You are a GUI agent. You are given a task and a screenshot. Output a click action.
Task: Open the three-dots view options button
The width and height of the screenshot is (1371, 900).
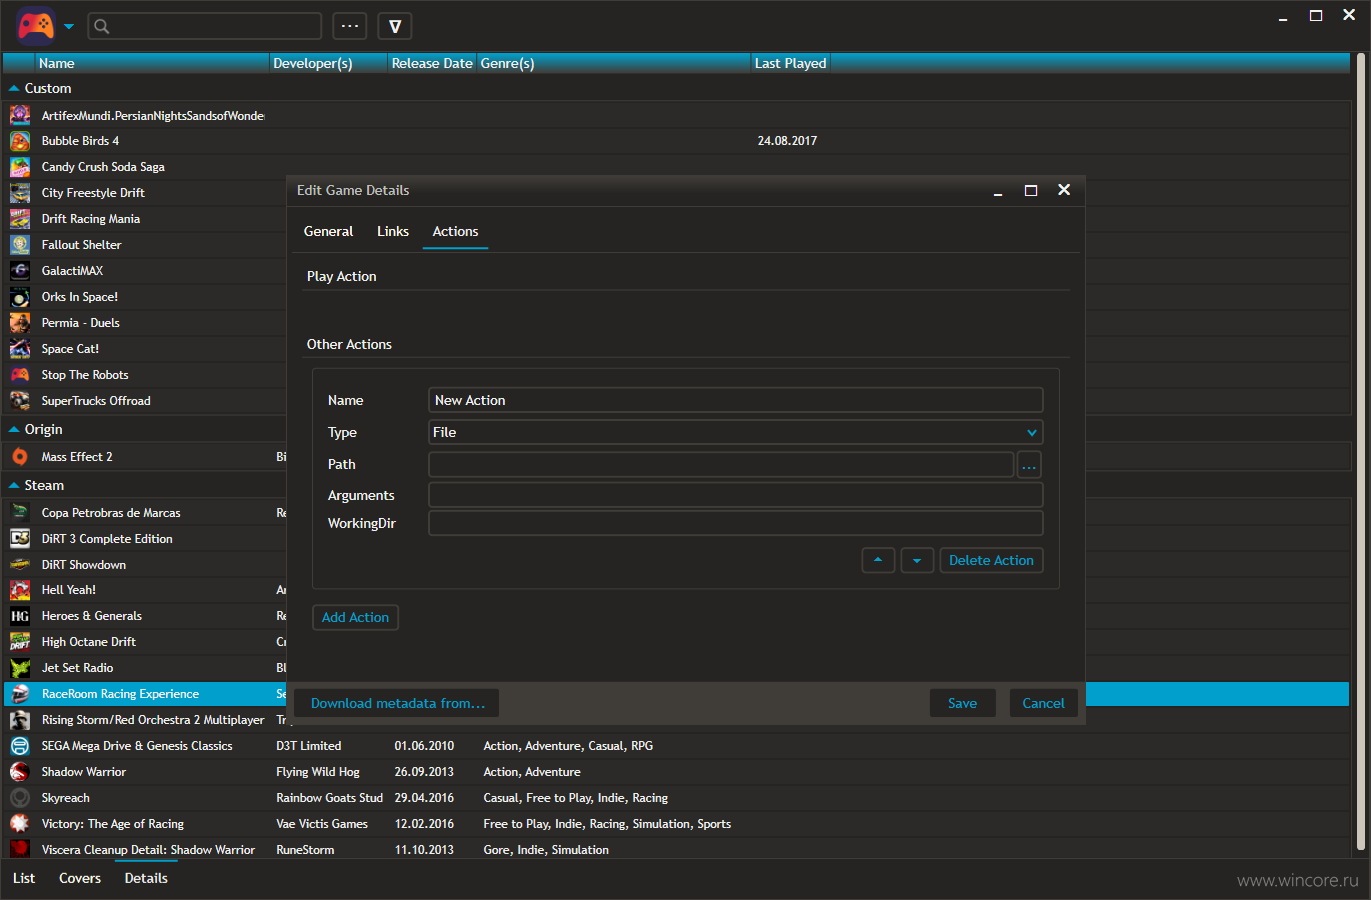(349, 26)
